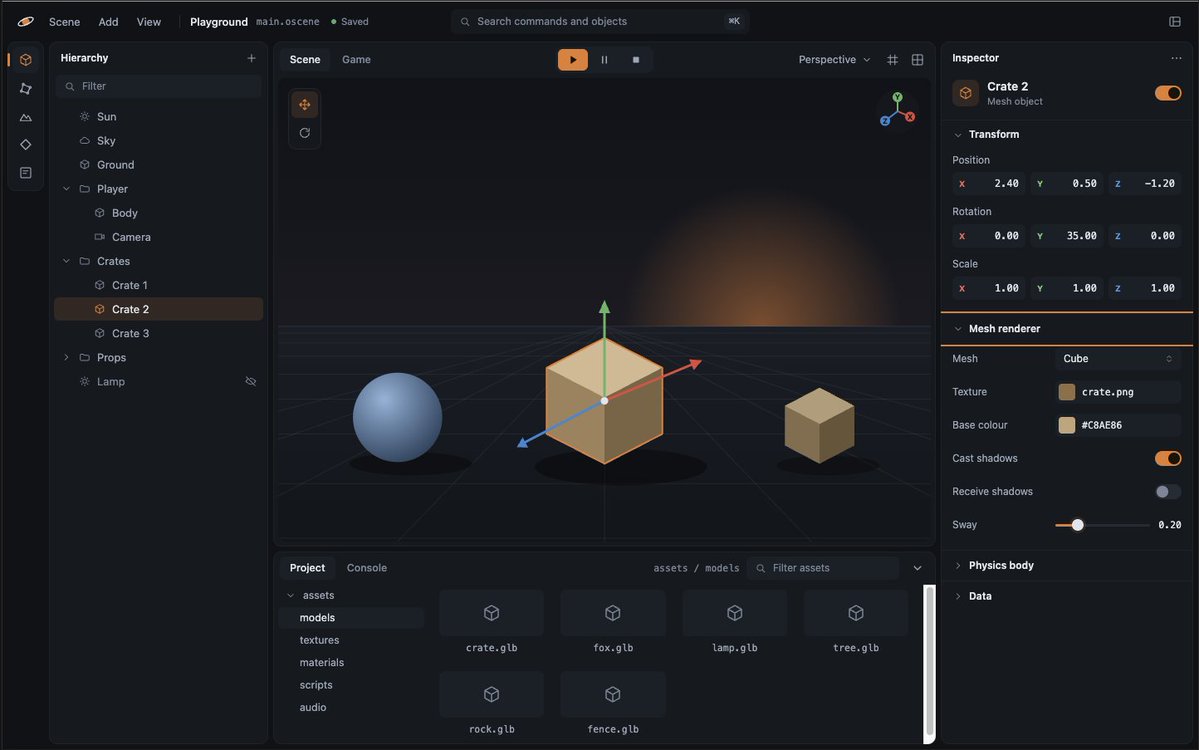1199x750 pixels.
Task: Select the Camera object
Action: click(x=158, y=237)
